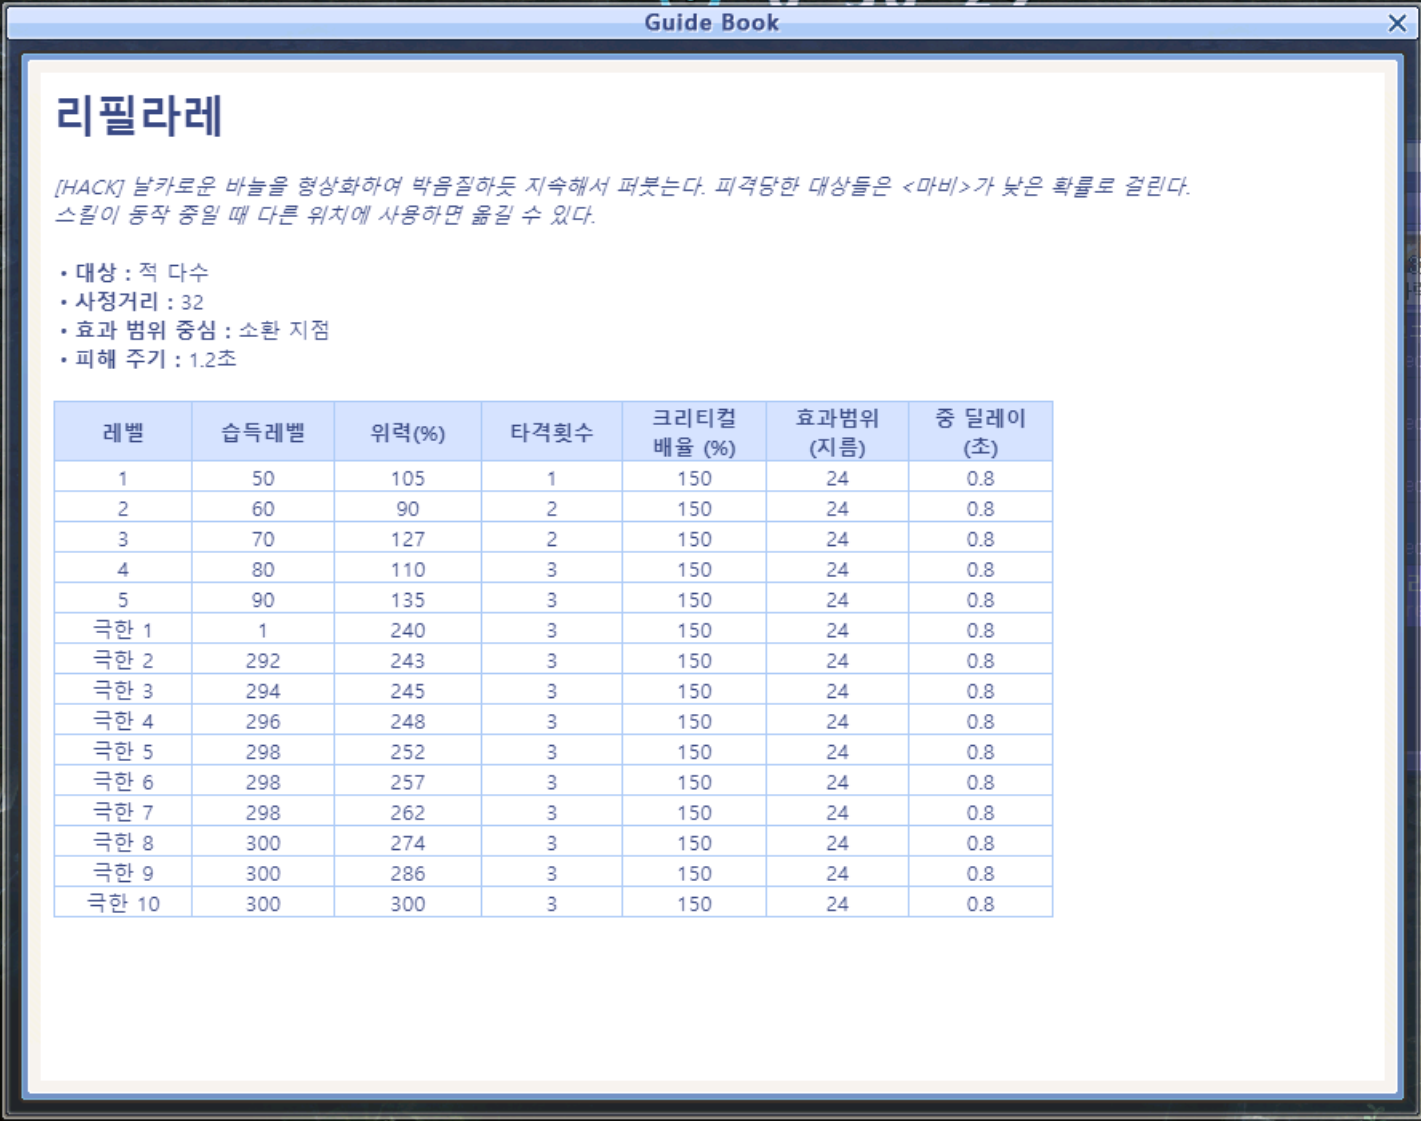This screenshot has width=1421, height=1121.
Task: Click power value 135 in level 5 row
Action: point(408,600)
